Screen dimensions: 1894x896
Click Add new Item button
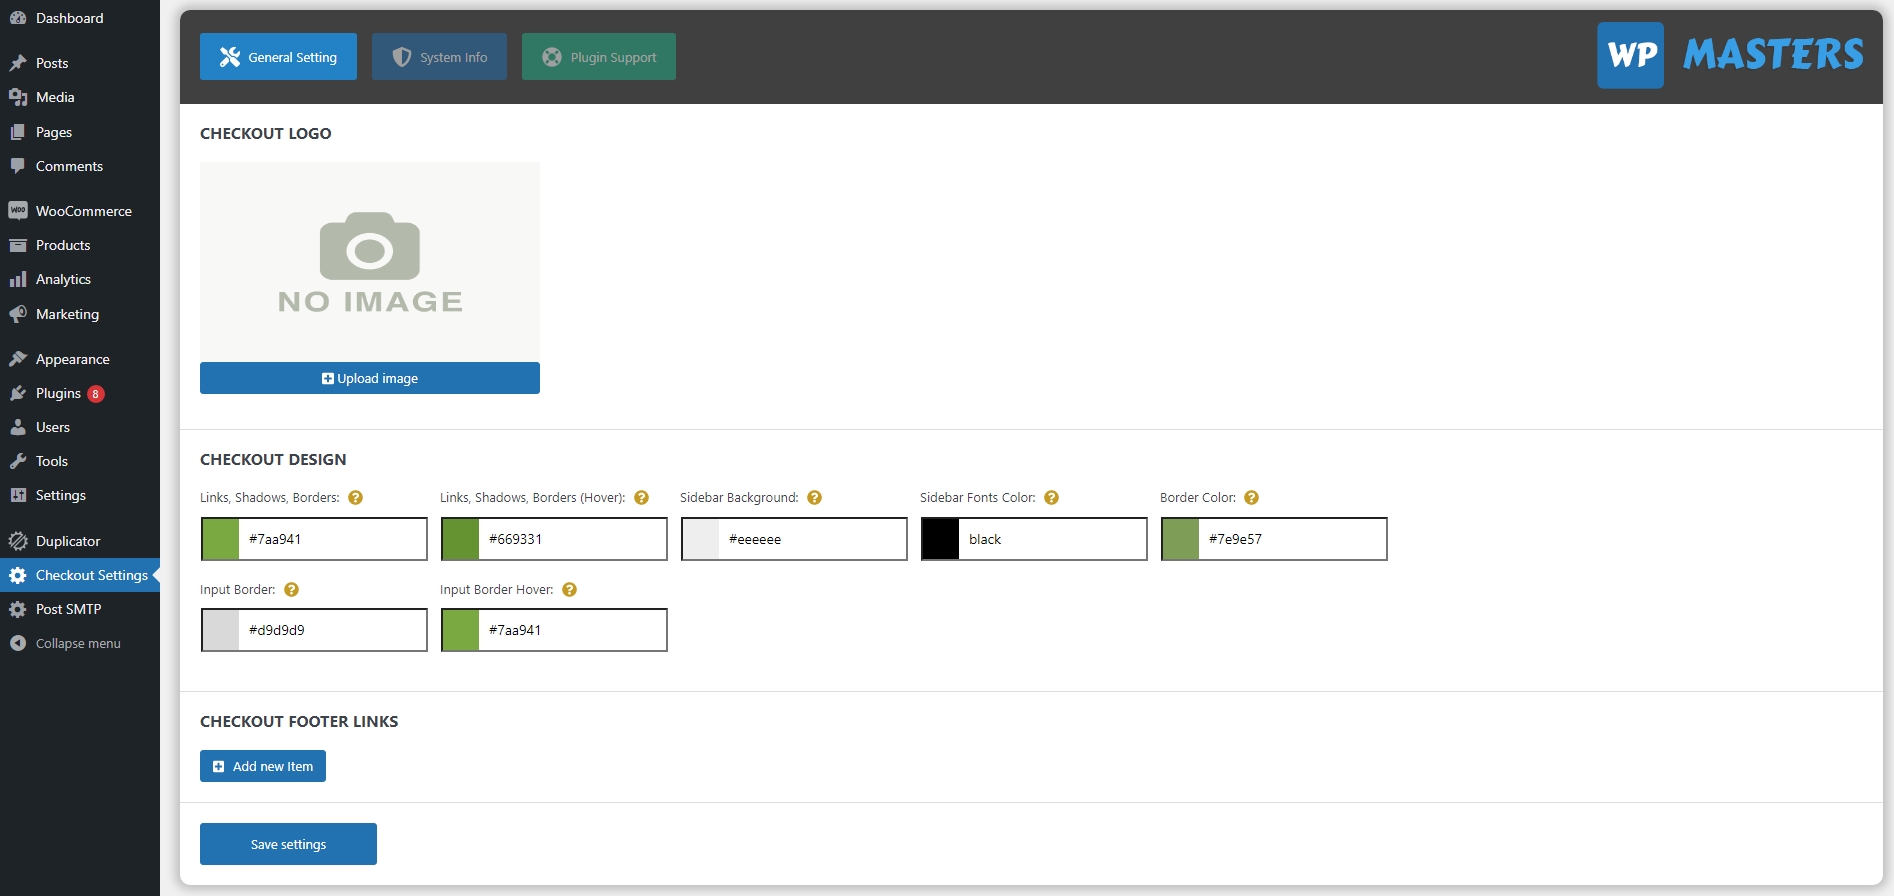point(263,766)
